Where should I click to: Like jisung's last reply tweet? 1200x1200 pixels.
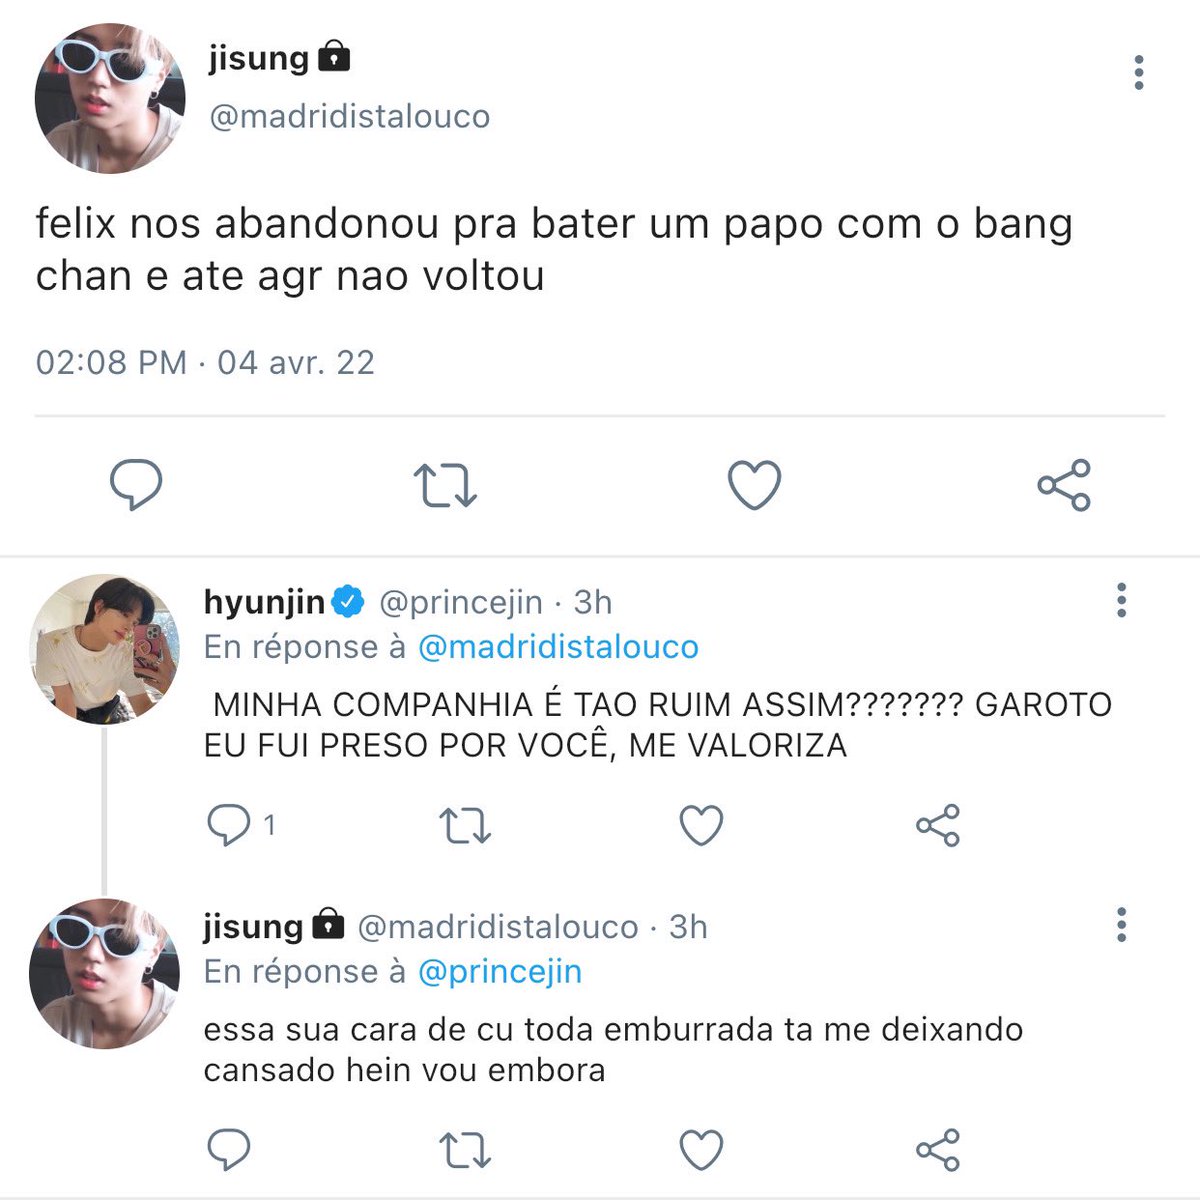[701, 1150]
